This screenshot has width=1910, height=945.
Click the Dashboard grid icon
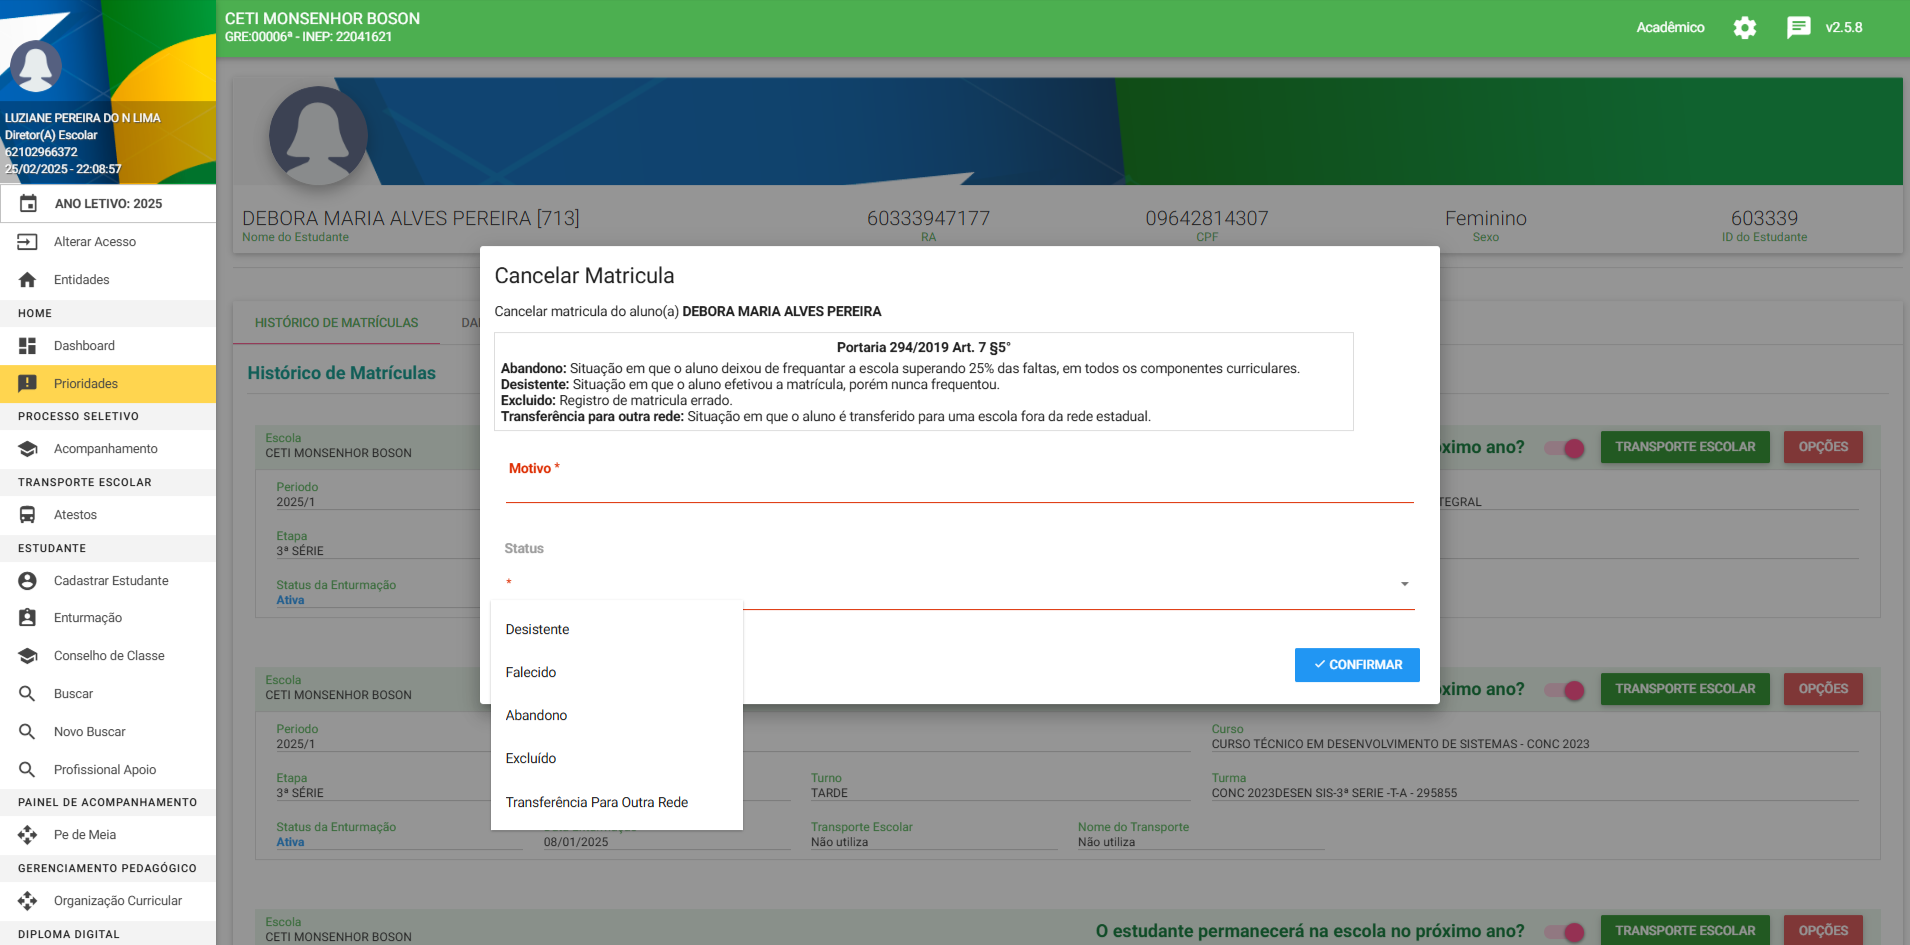(28, 346)
